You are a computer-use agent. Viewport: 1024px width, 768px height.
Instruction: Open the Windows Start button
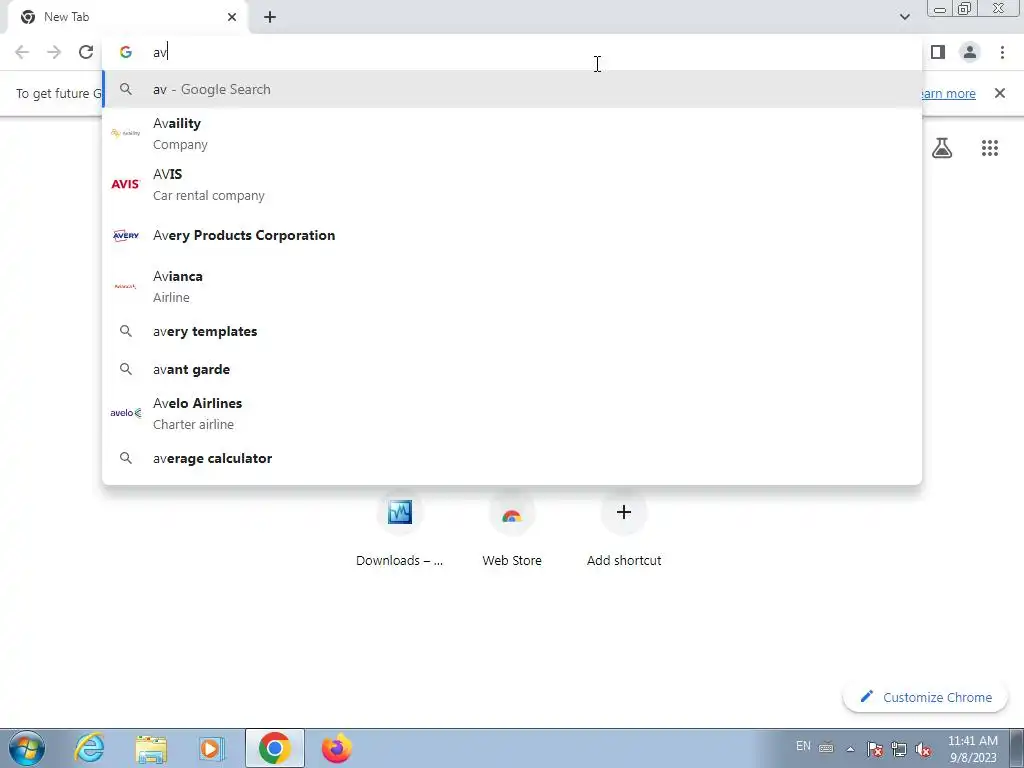click(27, 748)
